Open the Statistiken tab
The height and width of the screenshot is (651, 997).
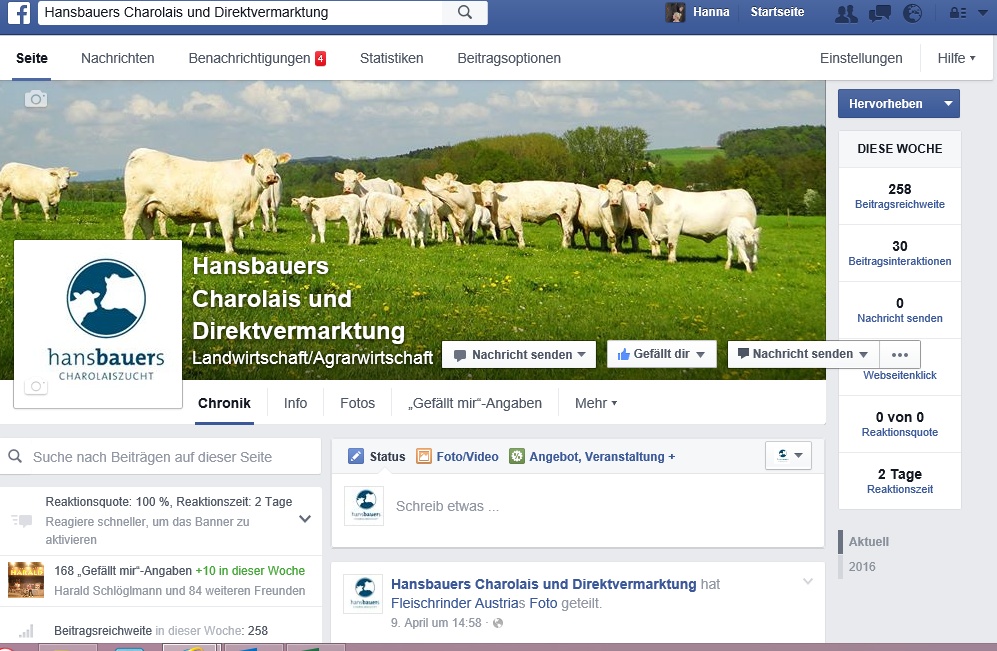coord(392,58)
